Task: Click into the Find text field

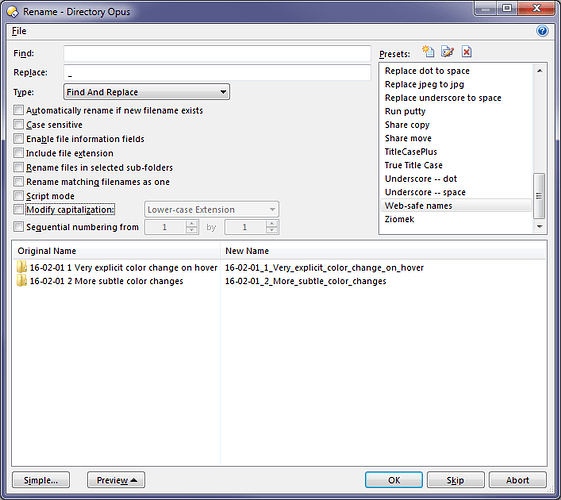Action: point(217,53)
